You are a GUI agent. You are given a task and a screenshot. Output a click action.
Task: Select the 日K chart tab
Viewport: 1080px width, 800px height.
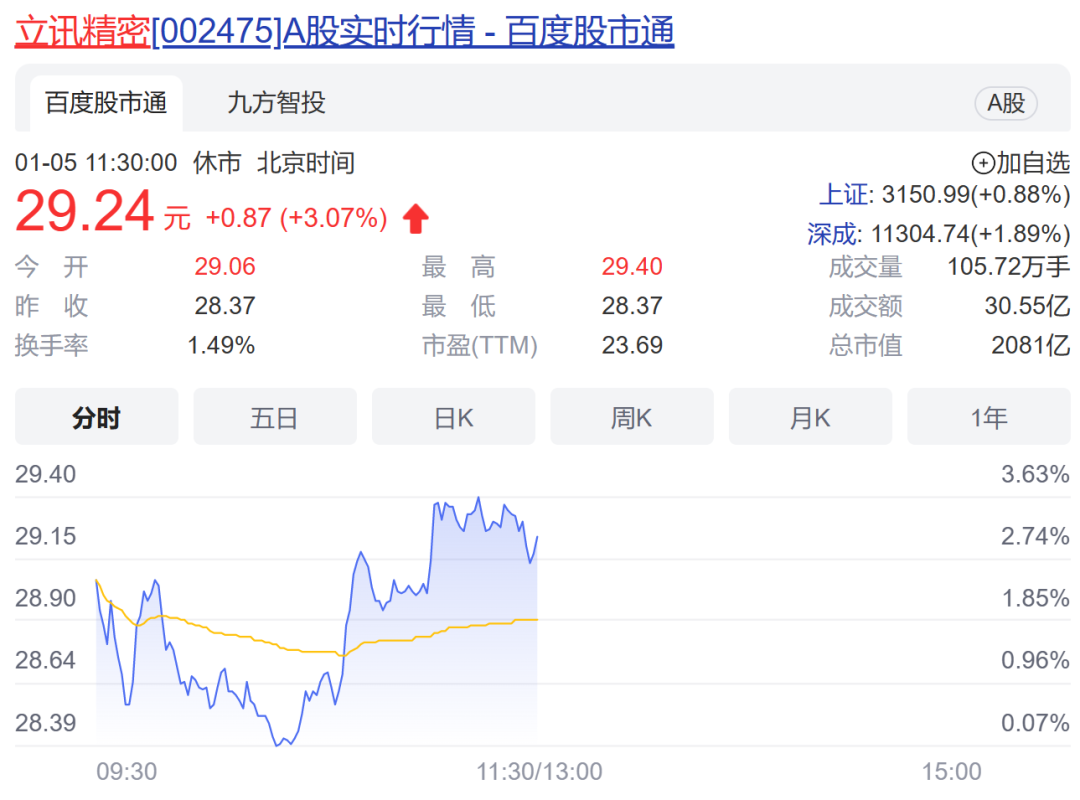(453, 417)
